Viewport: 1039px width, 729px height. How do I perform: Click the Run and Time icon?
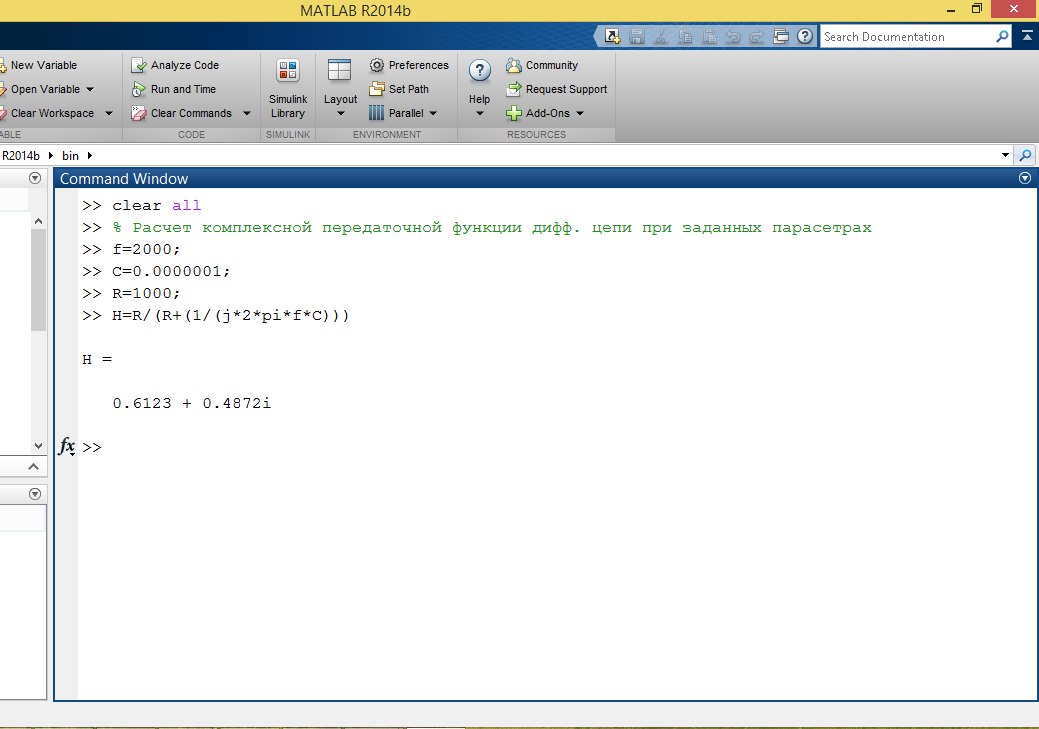click(138, 89)
